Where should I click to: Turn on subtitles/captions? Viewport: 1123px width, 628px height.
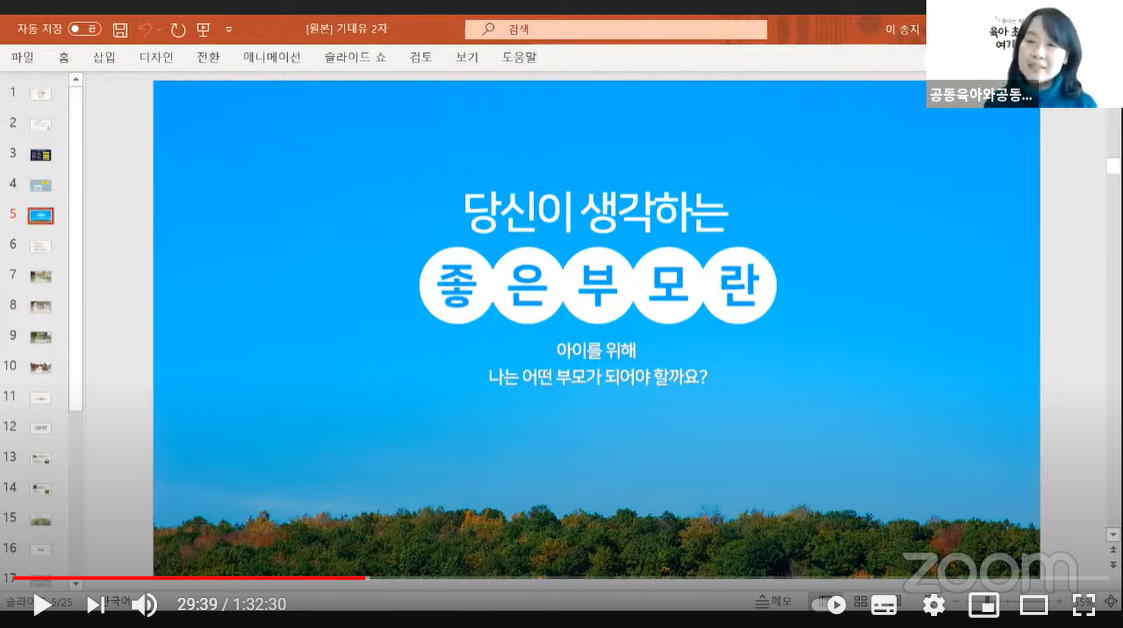tap(884, 605)
